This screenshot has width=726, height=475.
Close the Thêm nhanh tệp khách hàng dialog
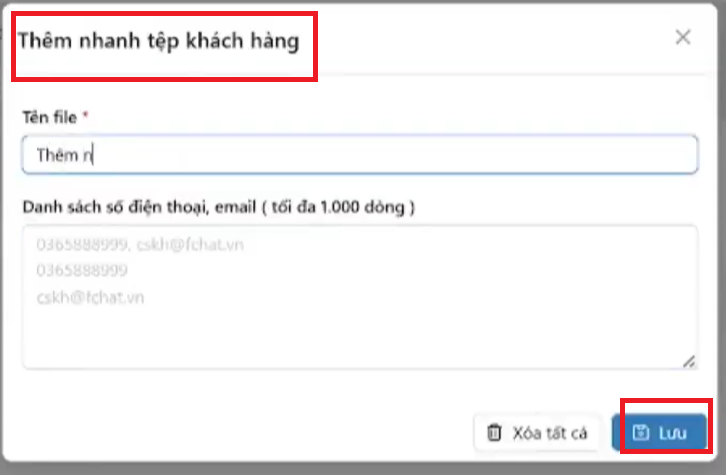coord(683,38)
